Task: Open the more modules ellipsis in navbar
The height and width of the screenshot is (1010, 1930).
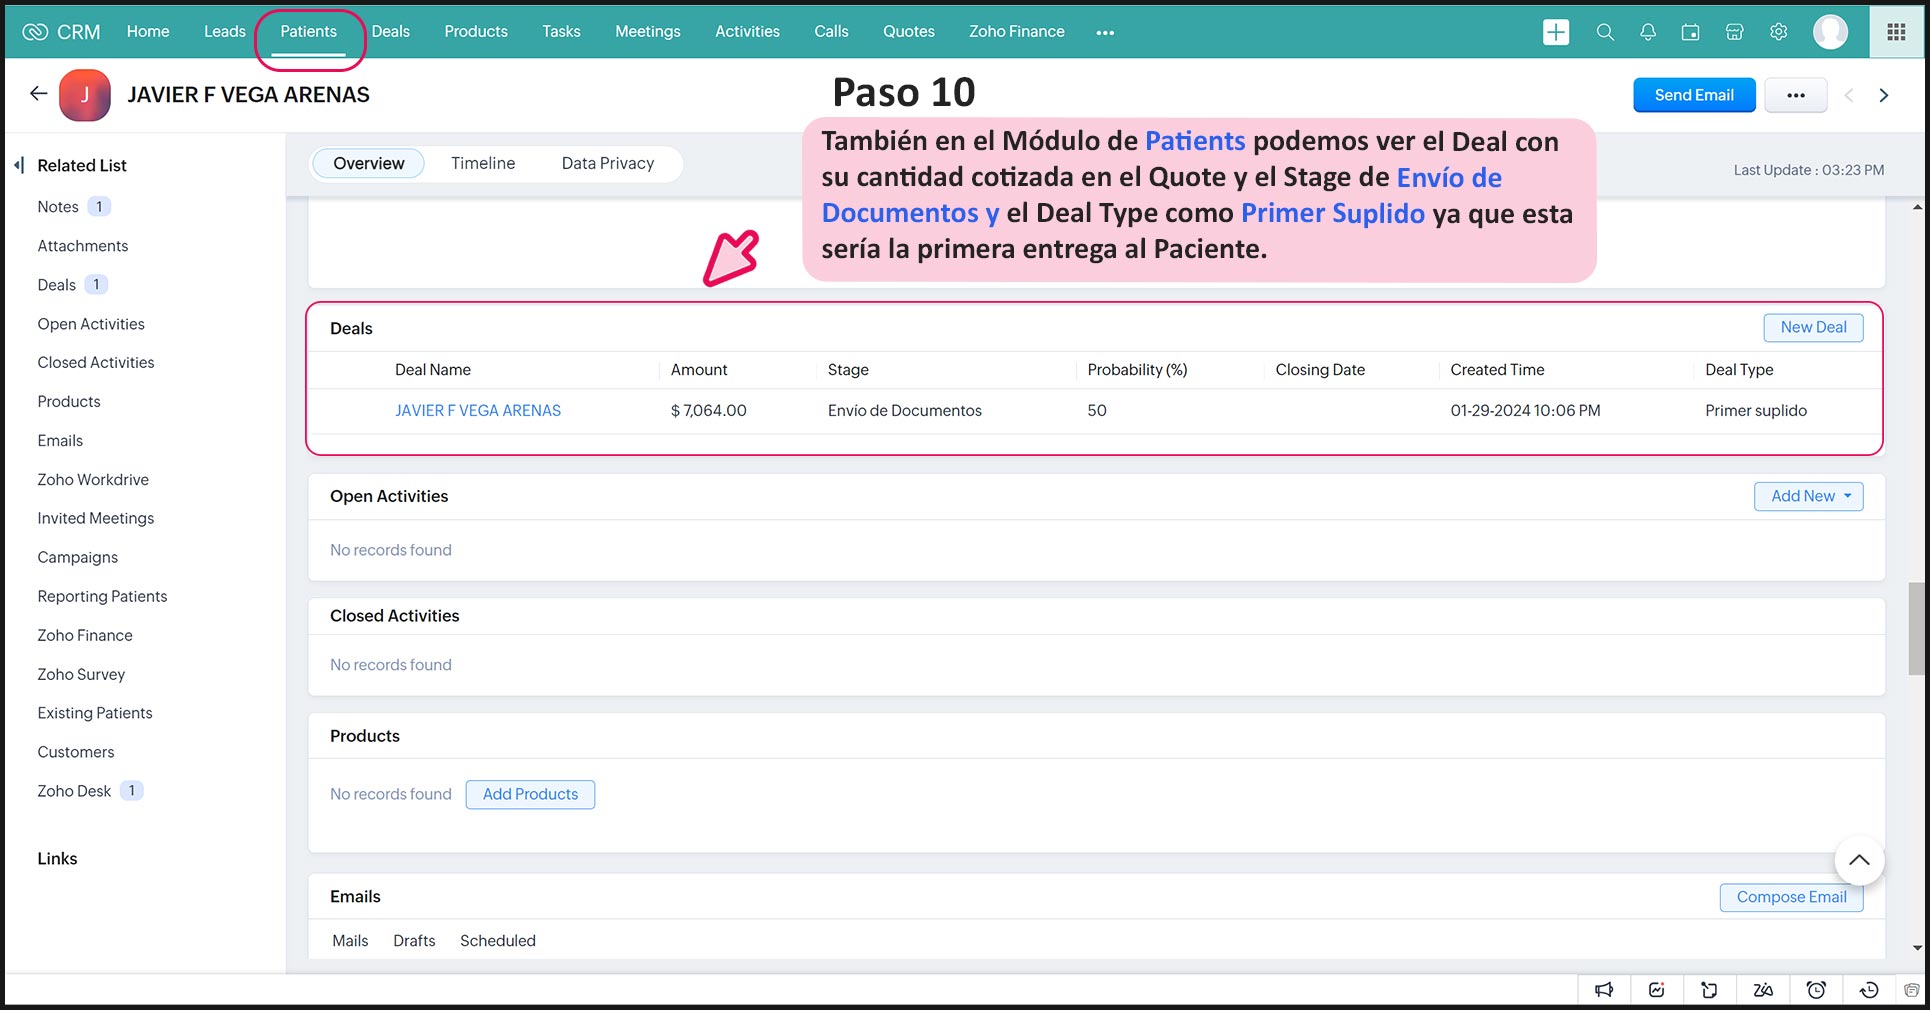Action: pos(1104,32)
